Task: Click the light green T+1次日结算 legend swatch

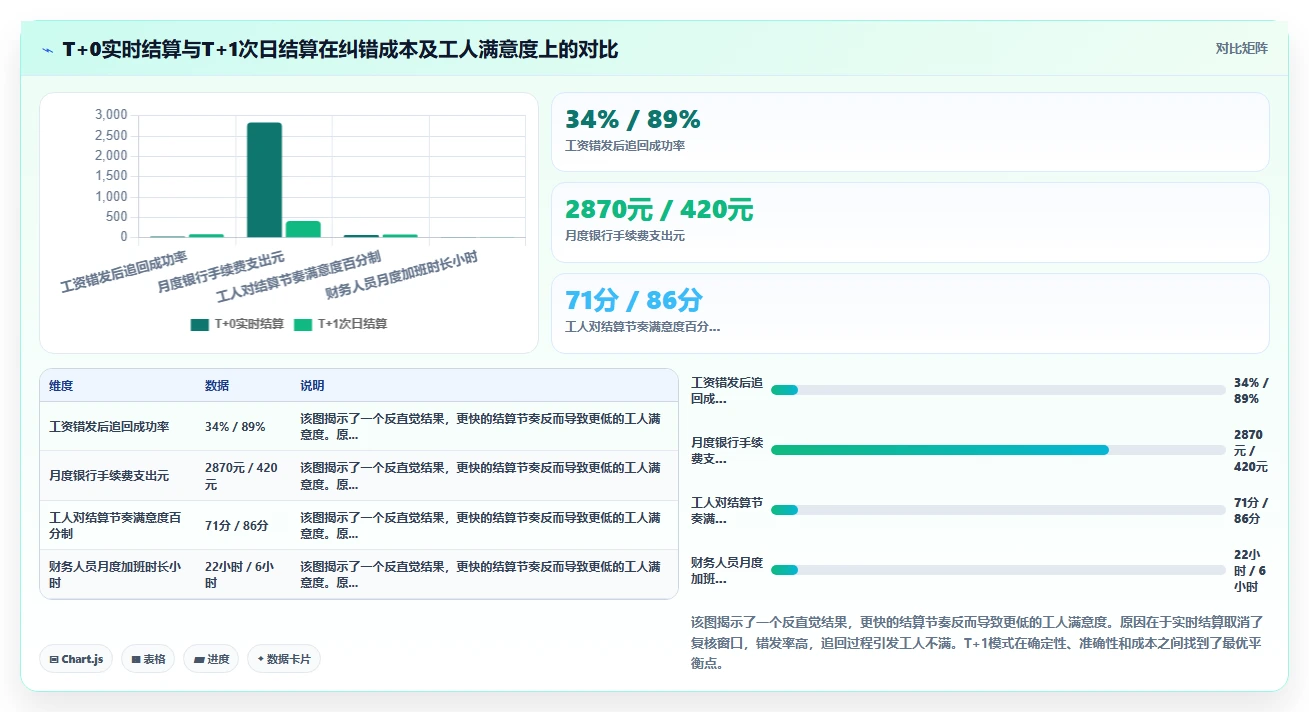Action: pos(303,324)
